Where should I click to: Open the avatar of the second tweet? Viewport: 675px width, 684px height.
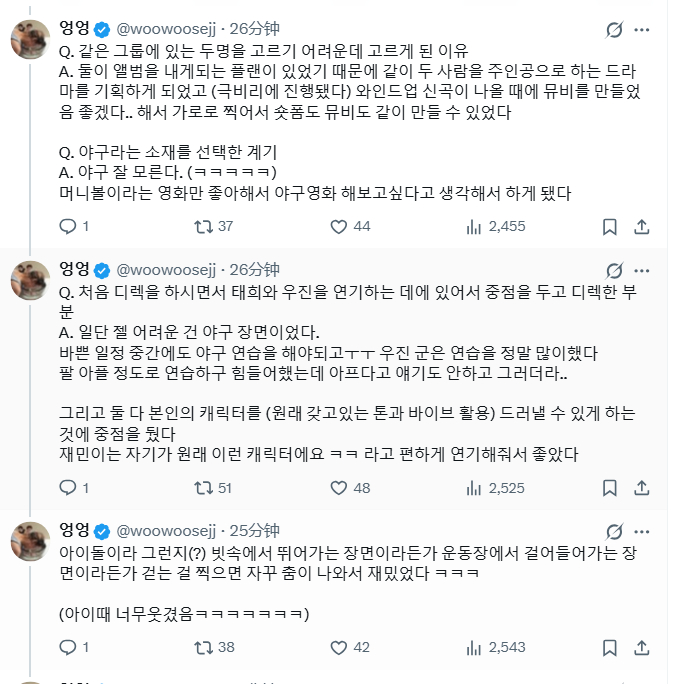[30, 280]
